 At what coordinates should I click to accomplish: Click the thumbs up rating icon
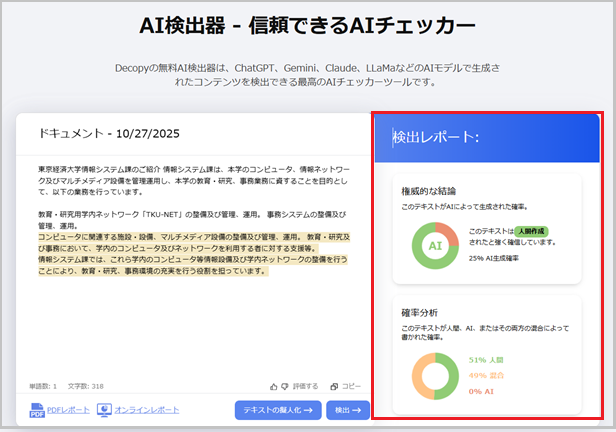(274, 385)
